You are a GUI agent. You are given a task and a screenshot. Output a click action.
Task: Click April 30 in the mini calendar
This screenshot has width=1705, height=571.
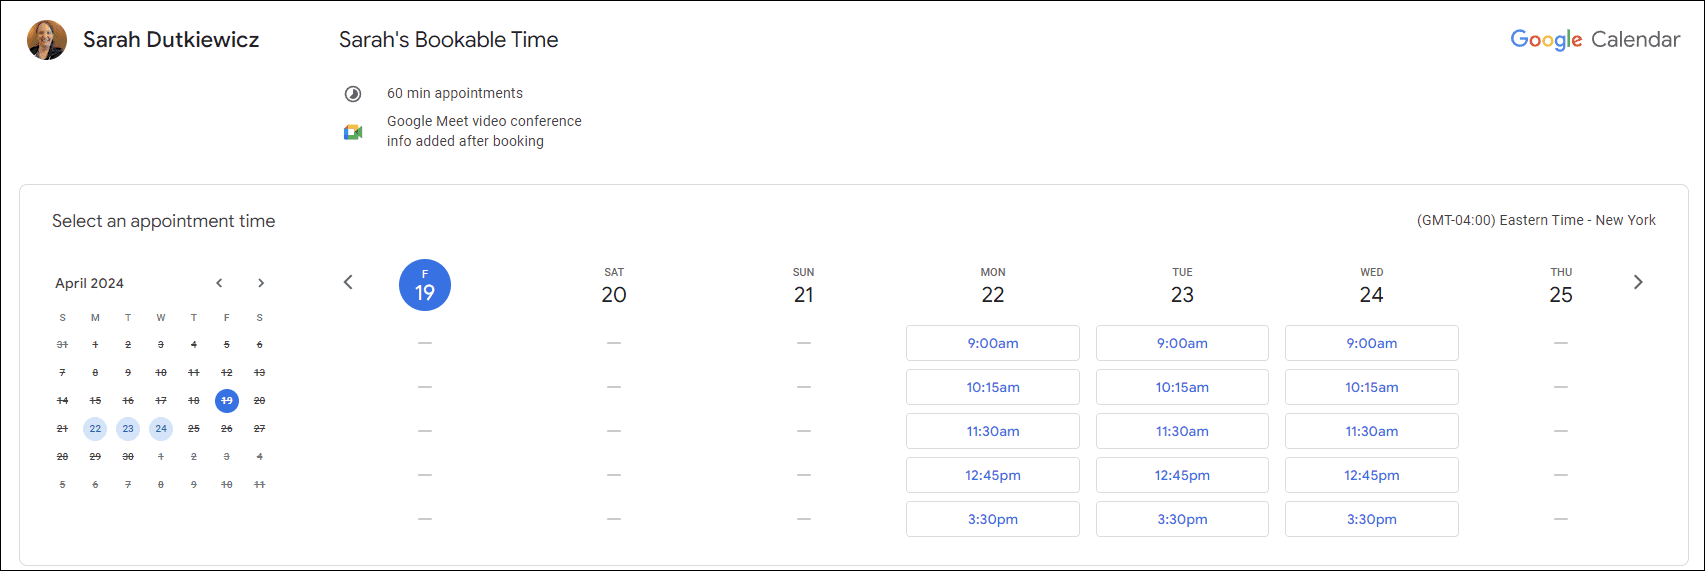coord(128,457)
